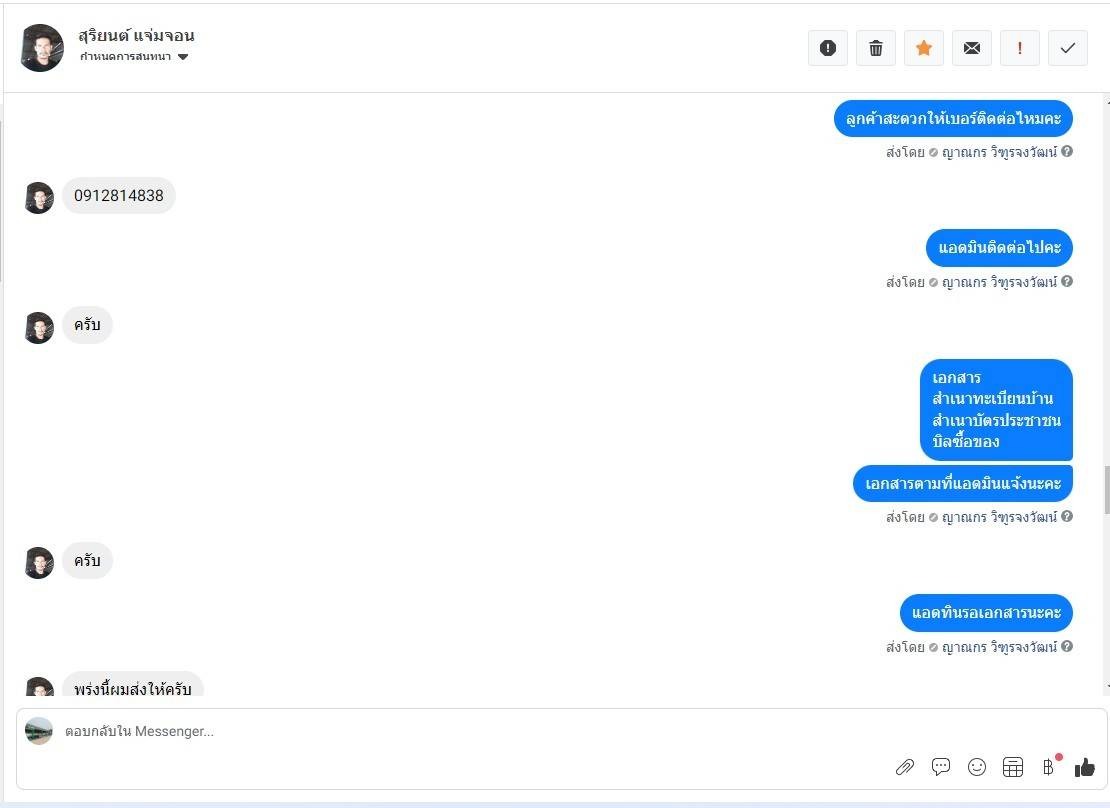Viewport: 1110px width, 808px height.
Task: Click the calendar grid icon
Action: coord(1013,767)
